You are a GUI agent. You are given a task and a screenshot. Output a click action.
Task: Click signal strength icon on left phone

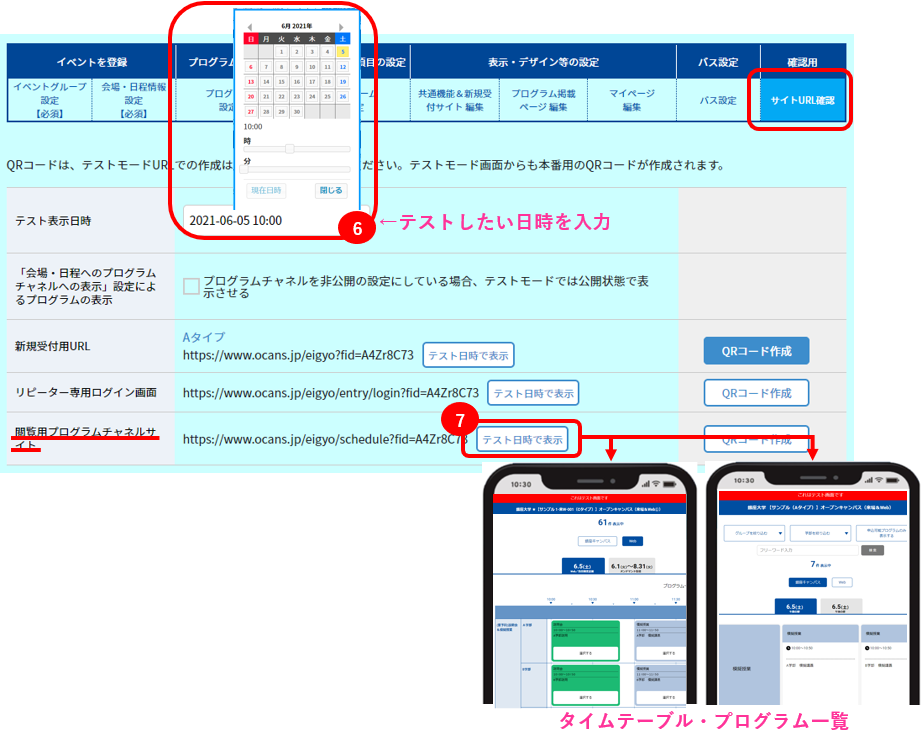(x=645, y=484)
